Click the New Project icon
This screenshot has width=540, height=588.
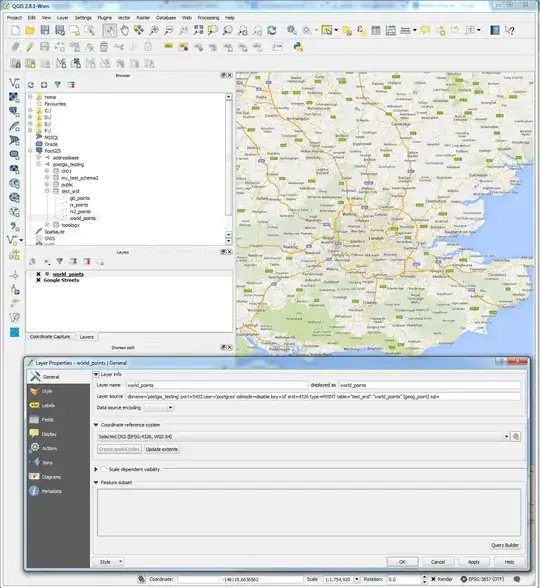pos(15,30)
